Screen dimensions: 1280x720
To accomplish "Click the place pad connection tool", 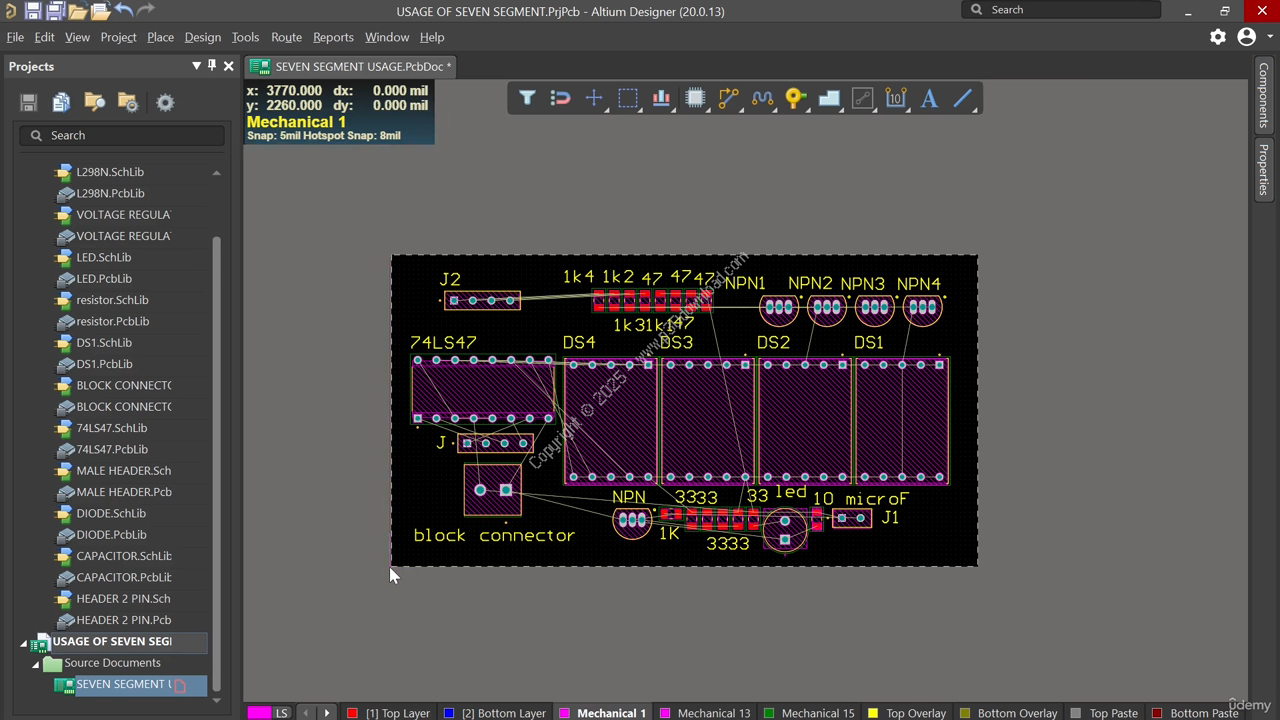I will click(862, 98).
